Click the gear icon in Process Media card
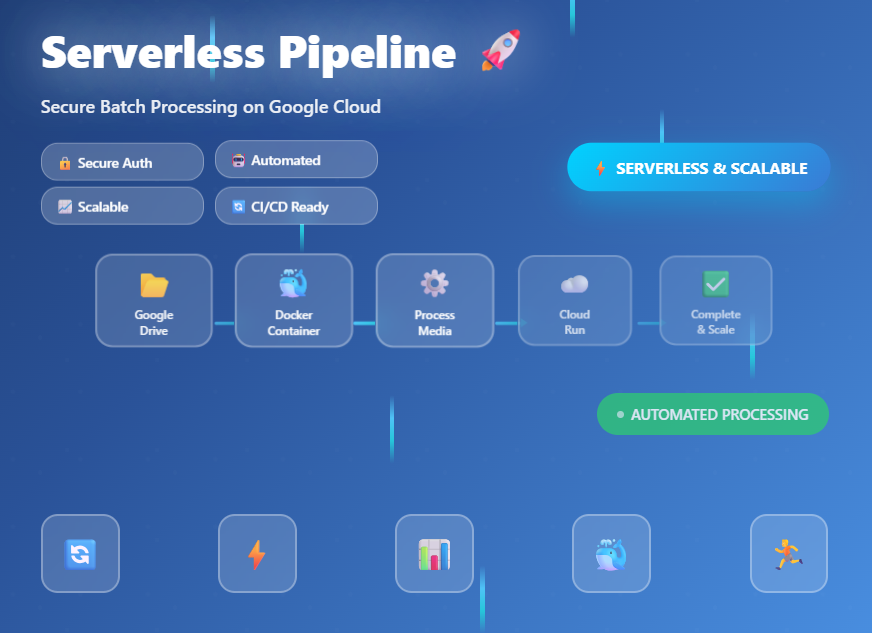872x633 pixels. 434,283
